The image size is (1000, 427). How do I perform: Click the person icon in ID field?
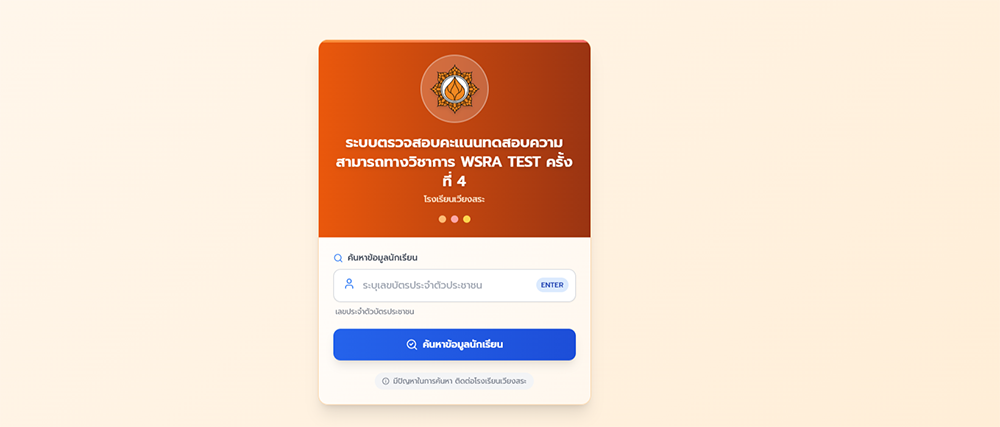(349, 284)
